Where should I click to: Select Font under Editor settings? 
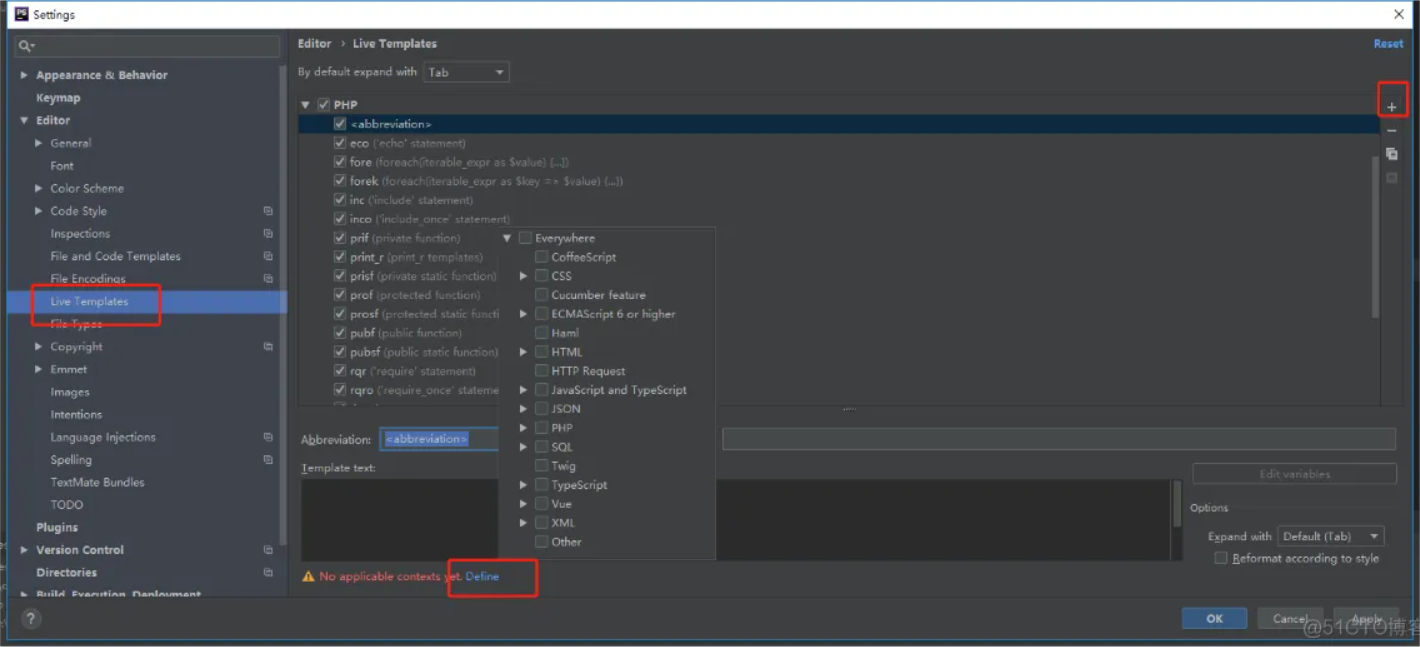coord(62,166)
